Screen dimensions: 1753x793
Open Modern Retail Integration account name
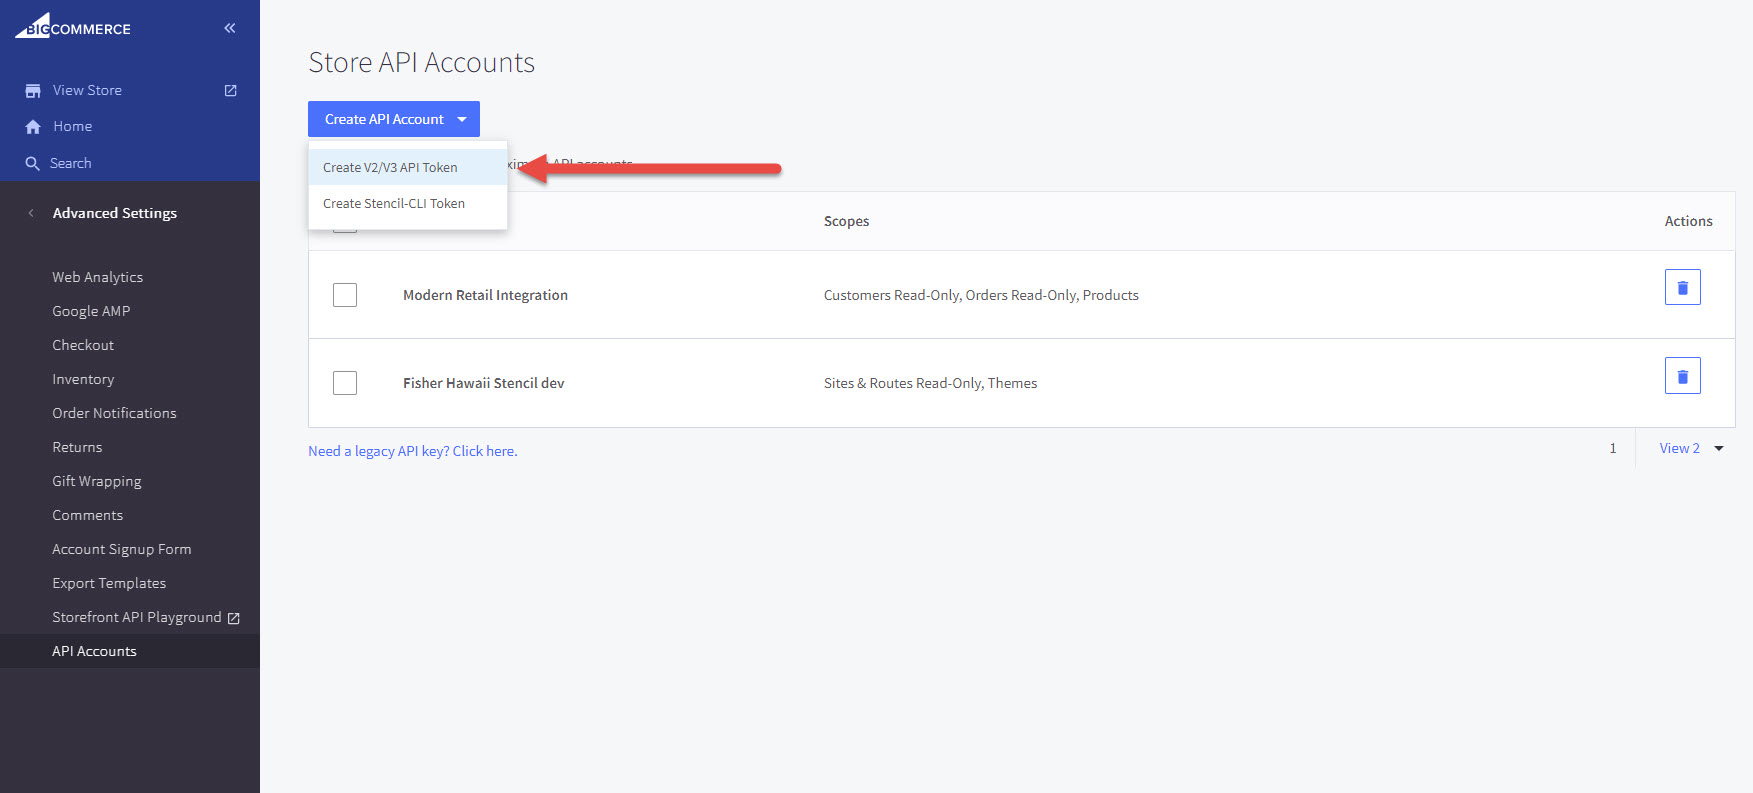485,295
